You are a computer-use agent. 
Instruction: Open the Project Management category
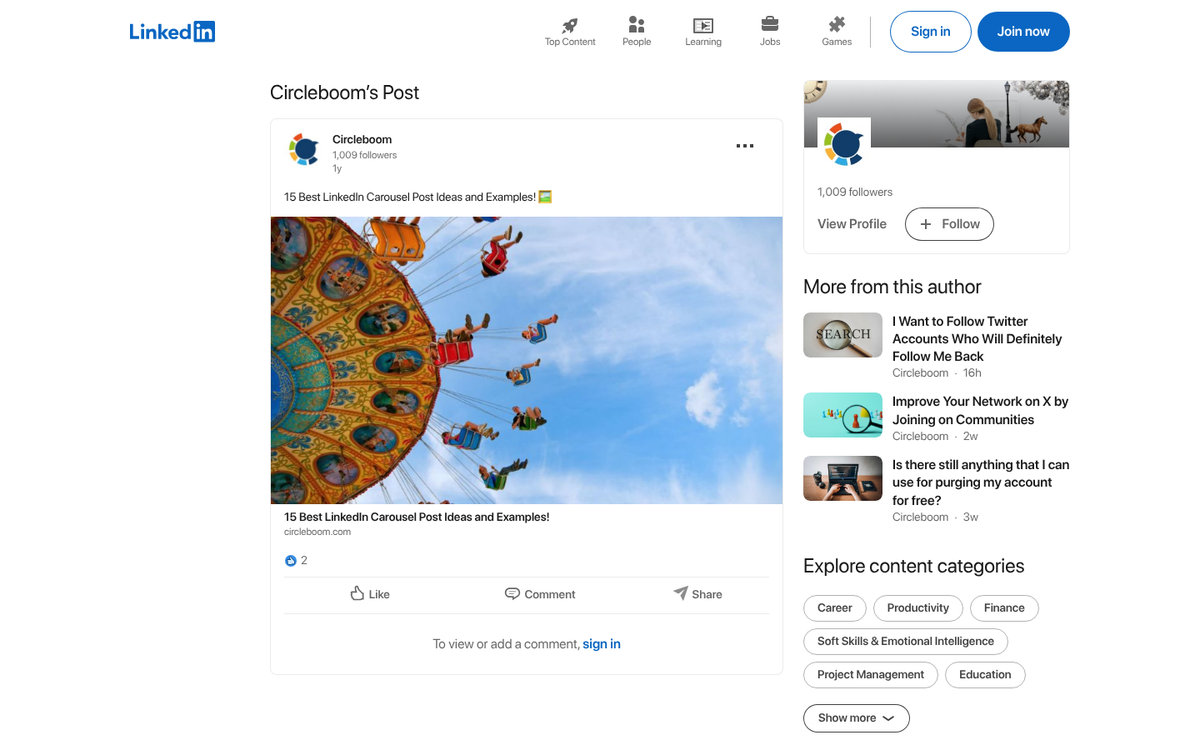click(870, 675)
